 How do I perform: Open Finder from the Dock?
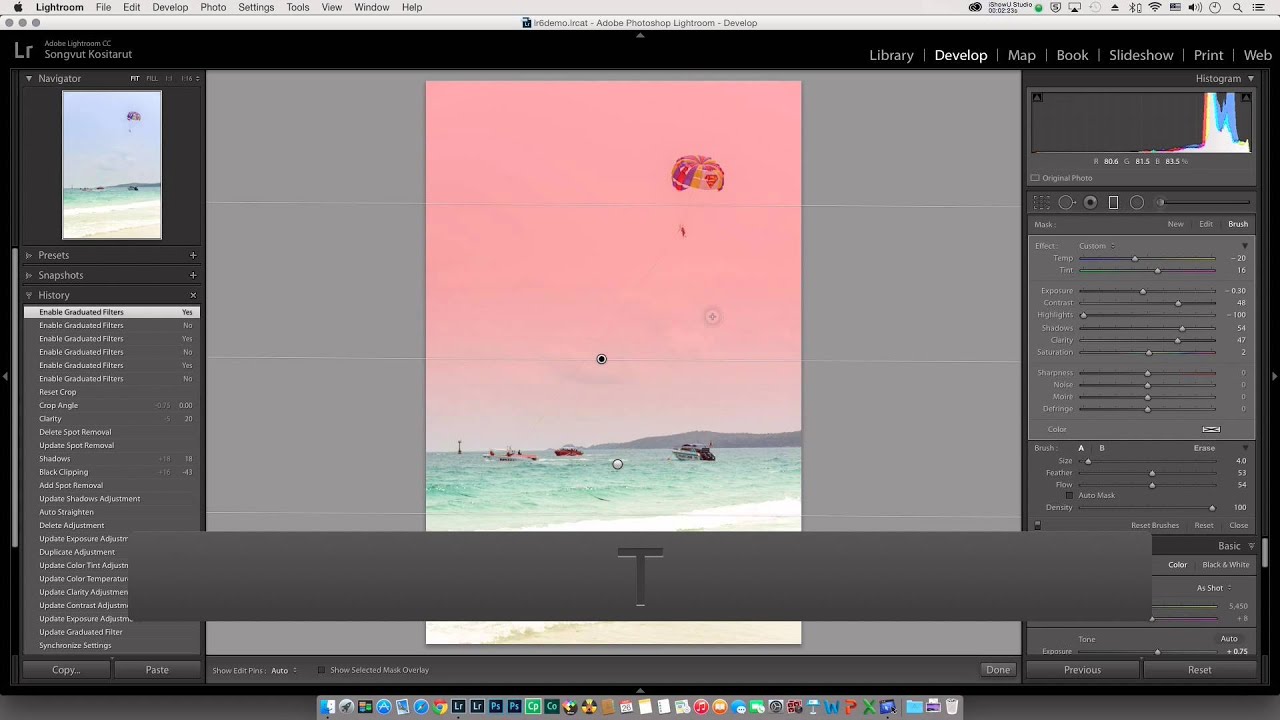327,707
